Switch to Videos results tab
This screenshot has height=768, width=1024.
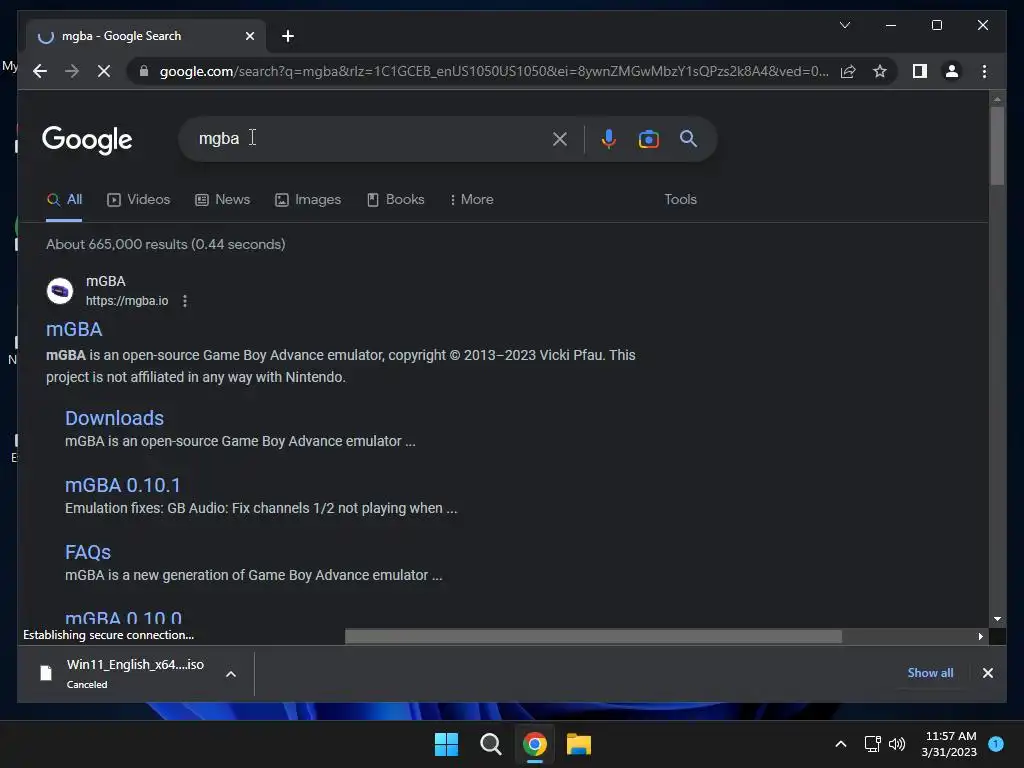tap(138, 199)
